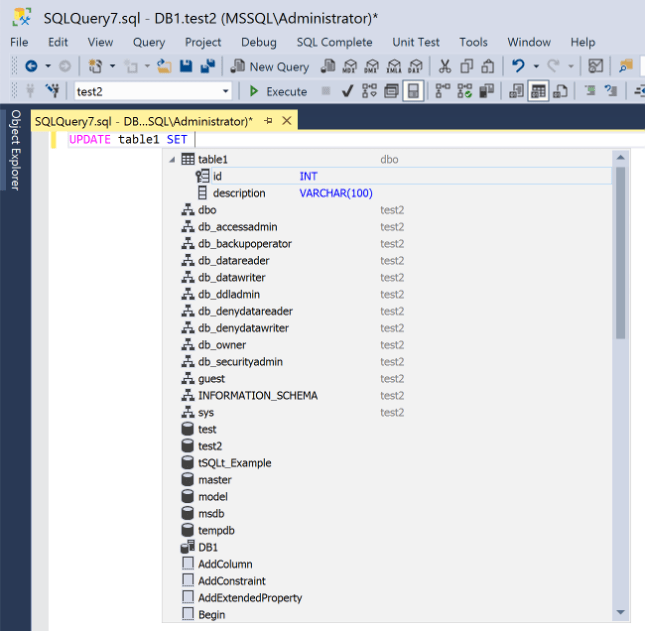Screen dimensions: 646x632
Task: Click the suggestion list scroll-down arrow
Action: point(620,612)
